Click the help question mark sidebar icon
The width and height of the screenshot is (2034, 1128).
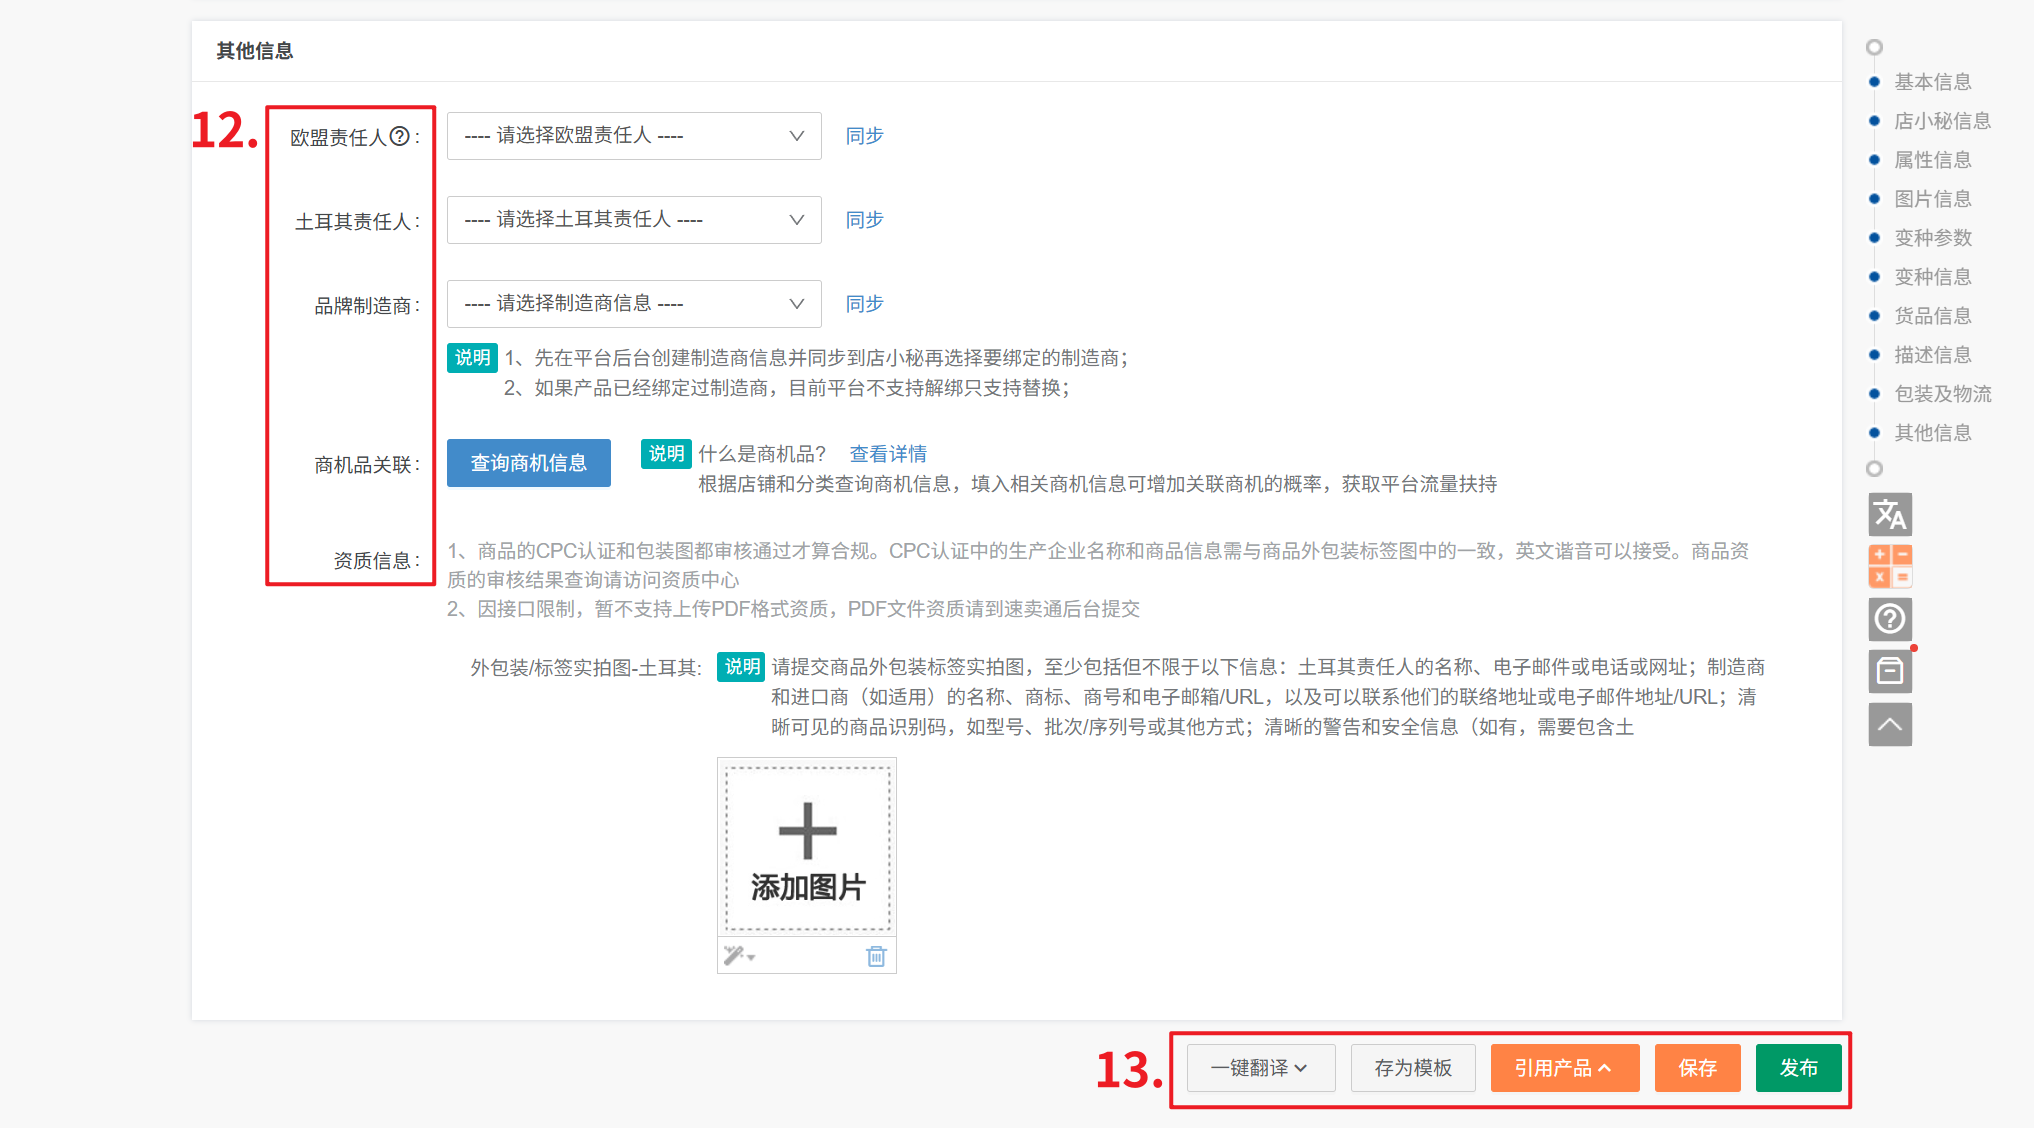pos(1889,619)
